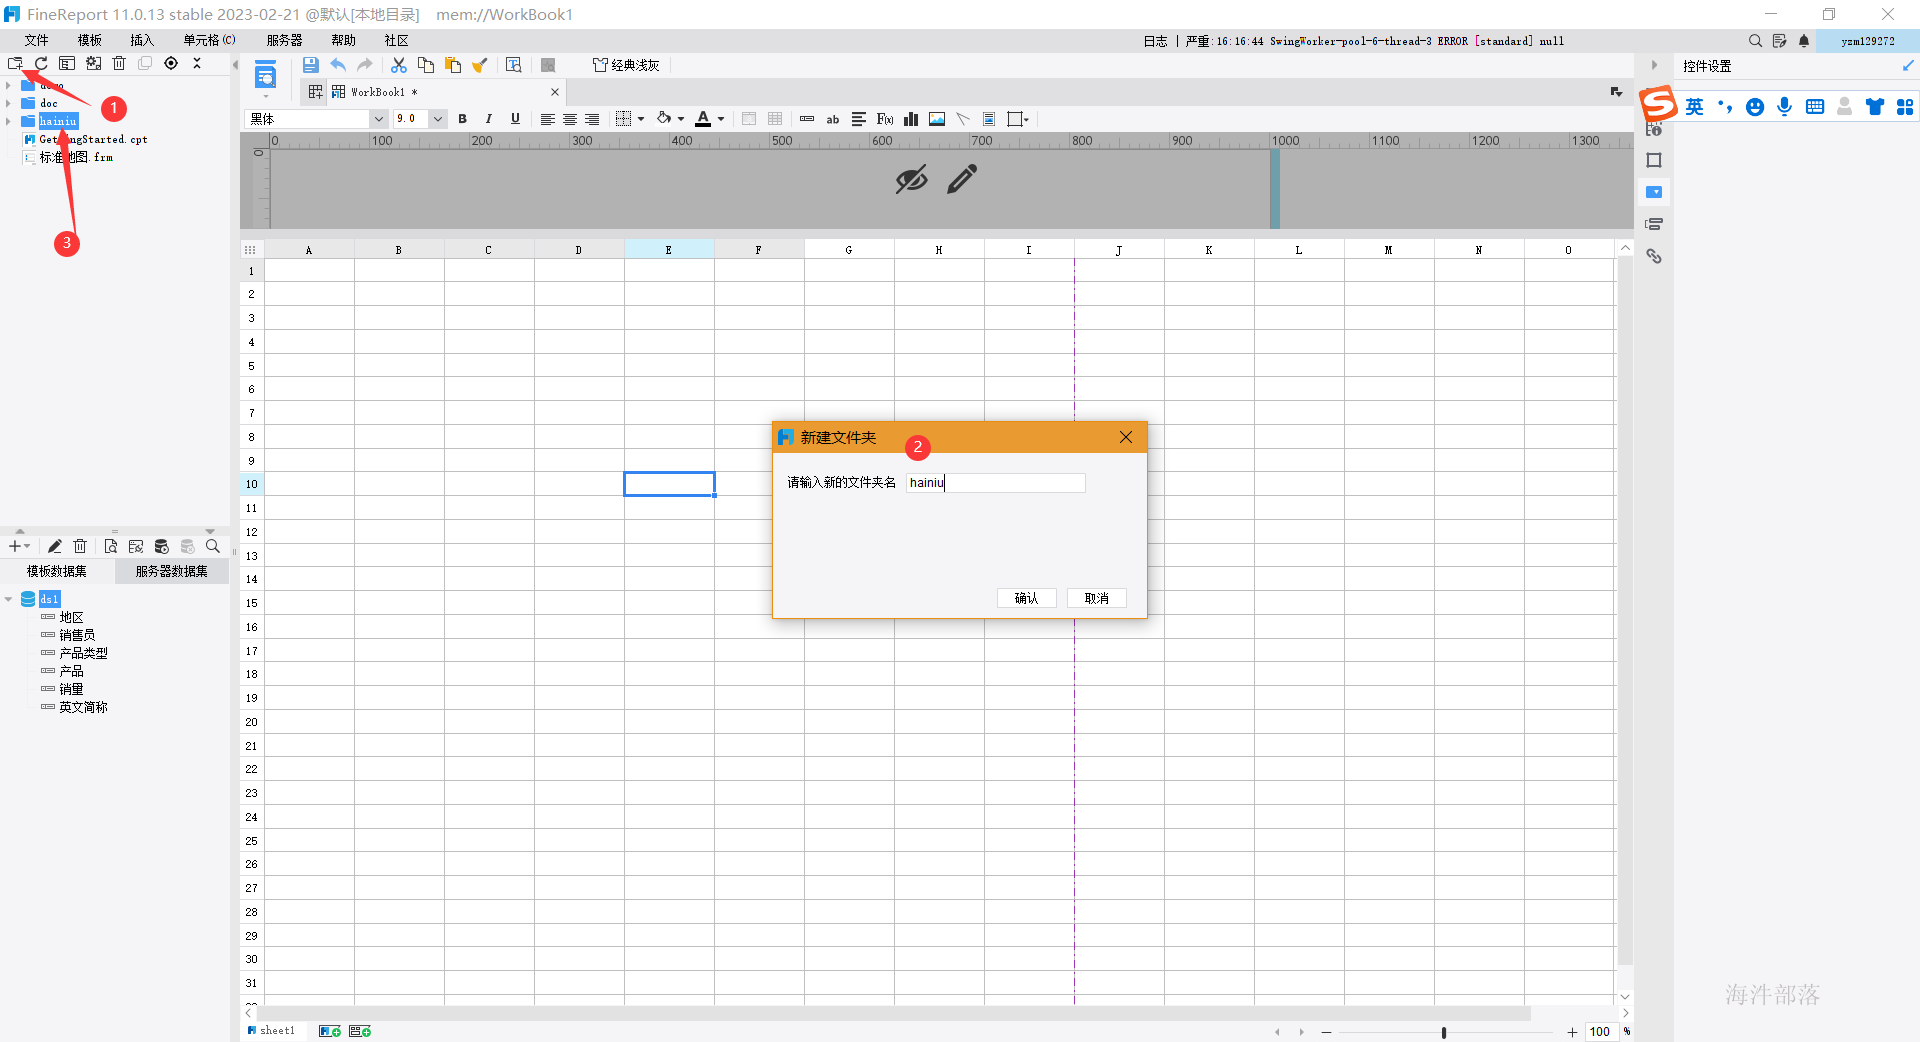
Task: Open the 插入 menu
Action: (142, 40)
